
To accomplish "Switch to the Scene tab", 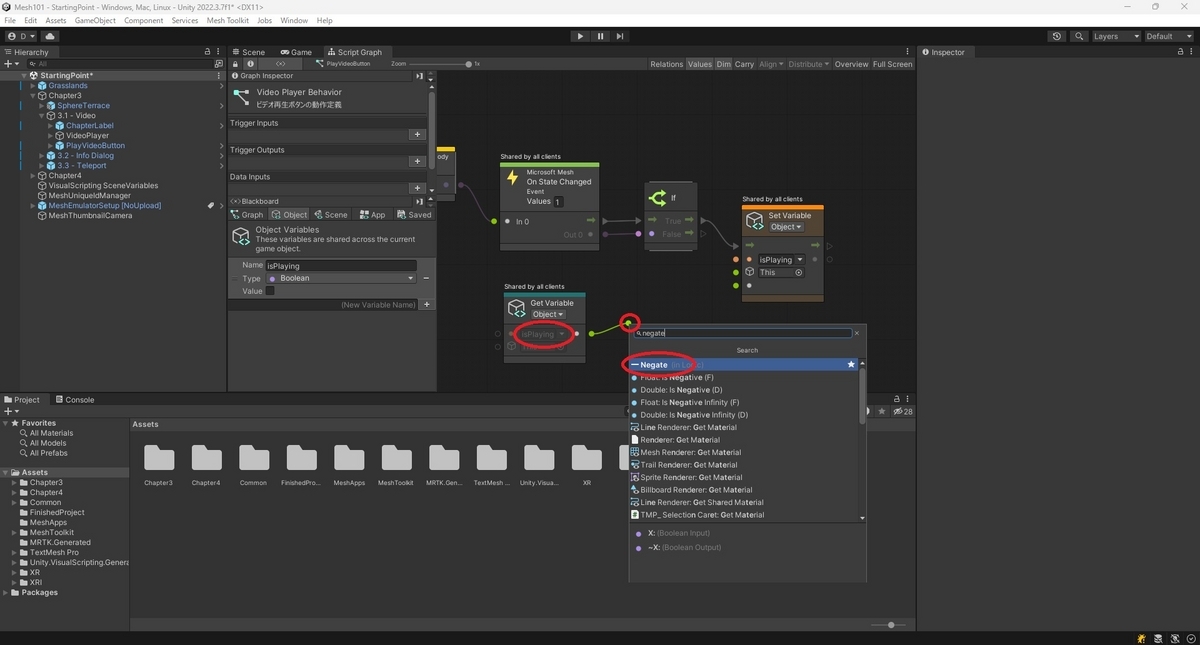I will pos(248,52).
